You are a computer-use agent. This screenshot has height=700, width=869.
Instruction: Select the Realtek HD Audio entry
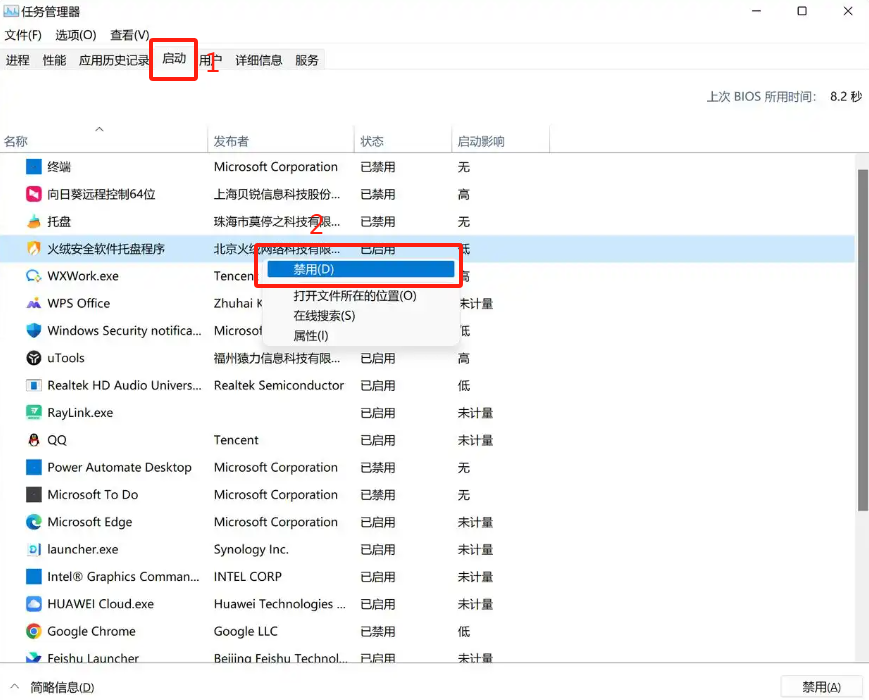pos(120,385)
